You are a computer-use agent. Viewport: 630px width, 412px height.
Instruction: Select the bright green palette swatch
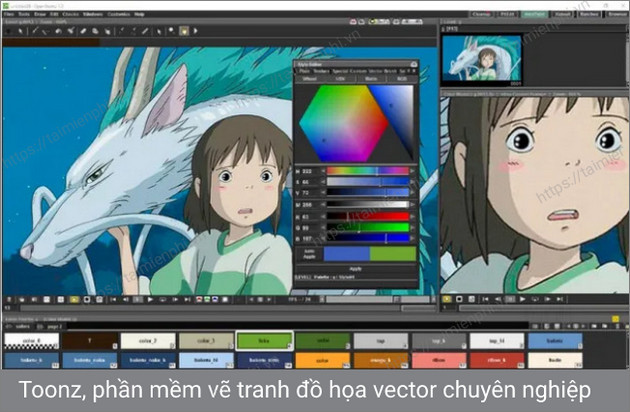(262, 342)
